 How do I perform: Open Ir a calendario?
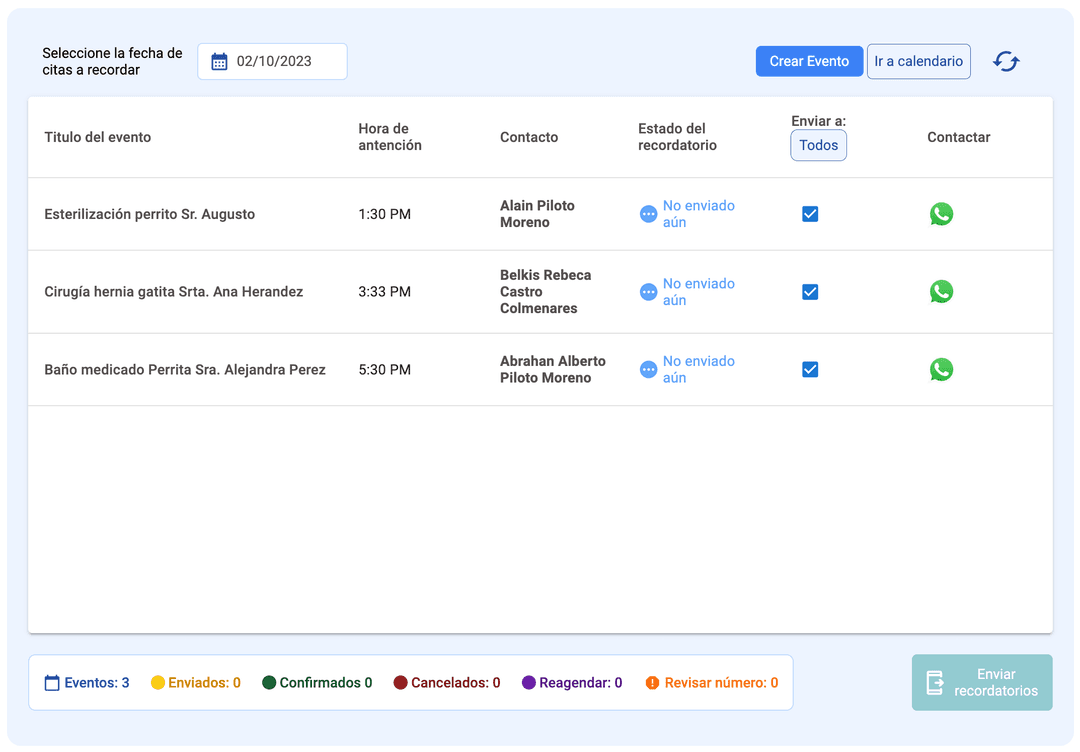coord(919,61)
